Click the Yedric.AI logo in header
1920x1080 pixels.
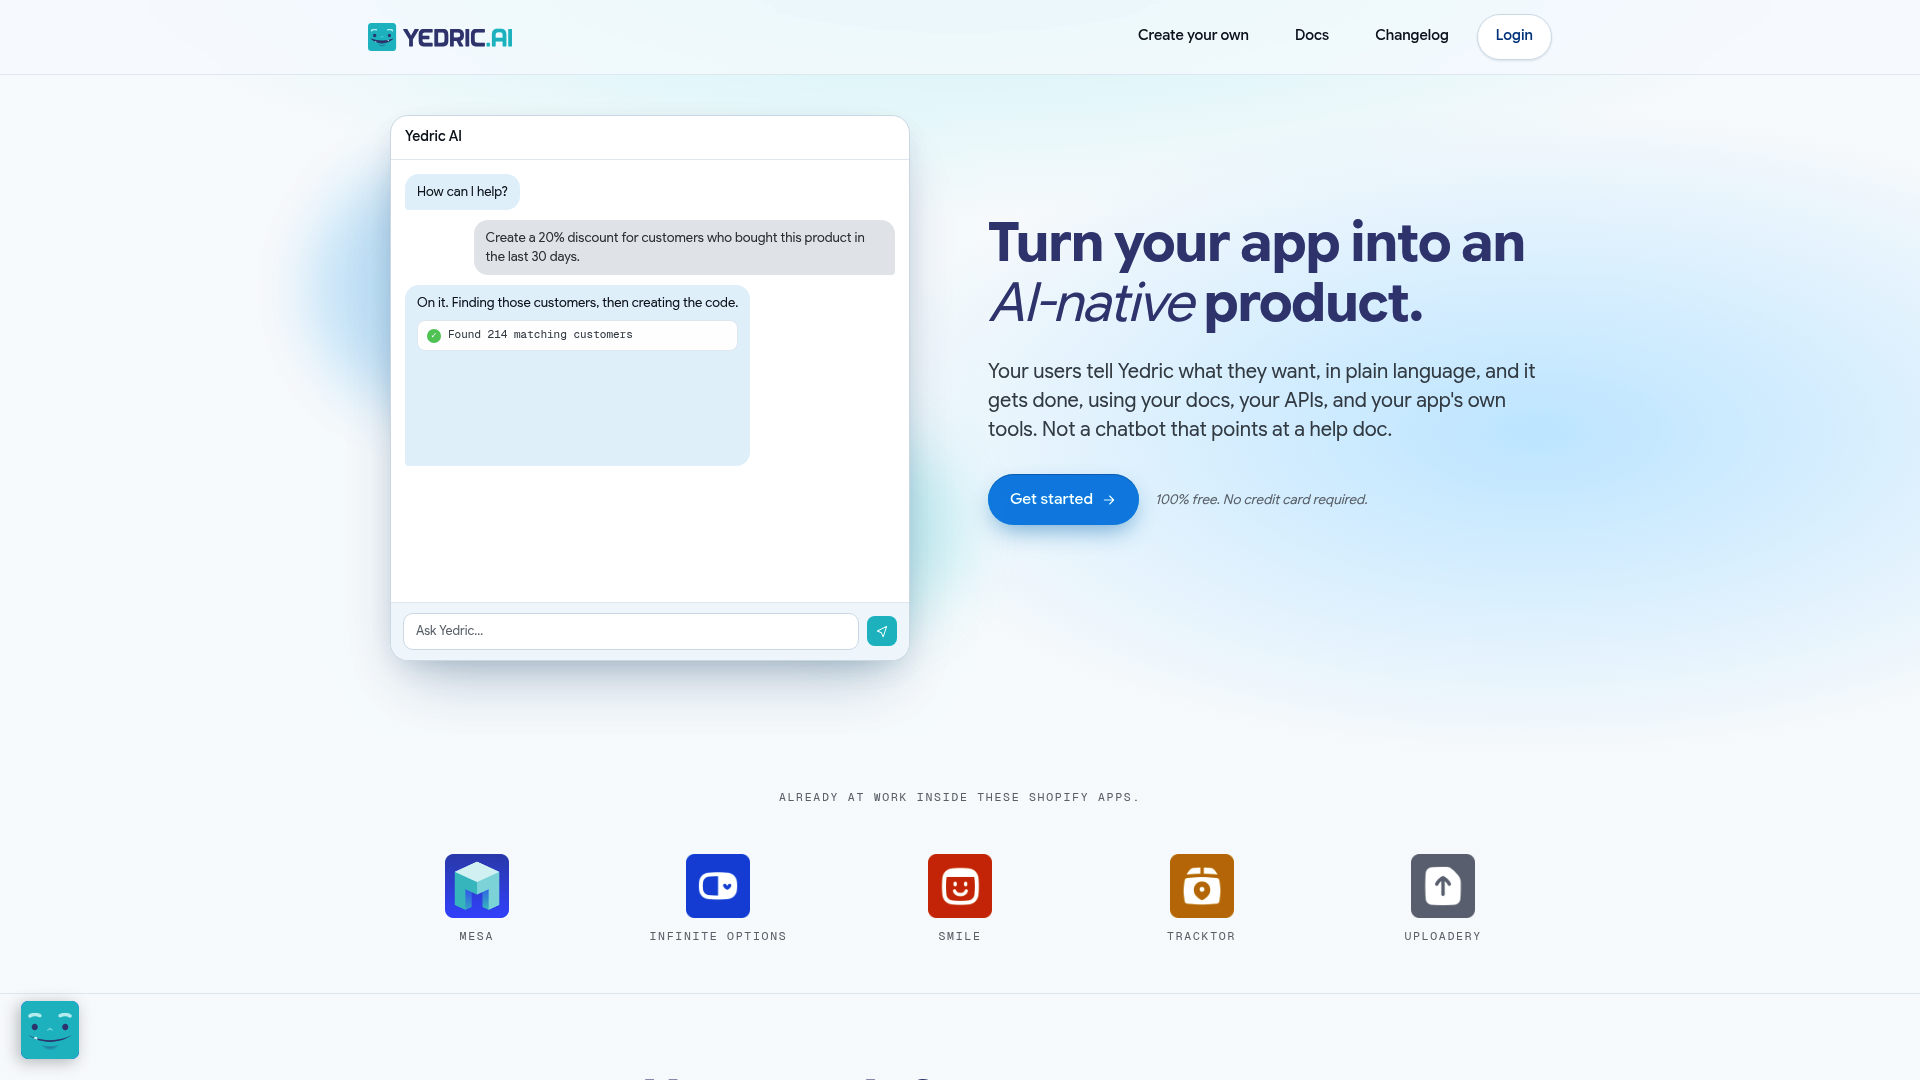click(440, 37)
